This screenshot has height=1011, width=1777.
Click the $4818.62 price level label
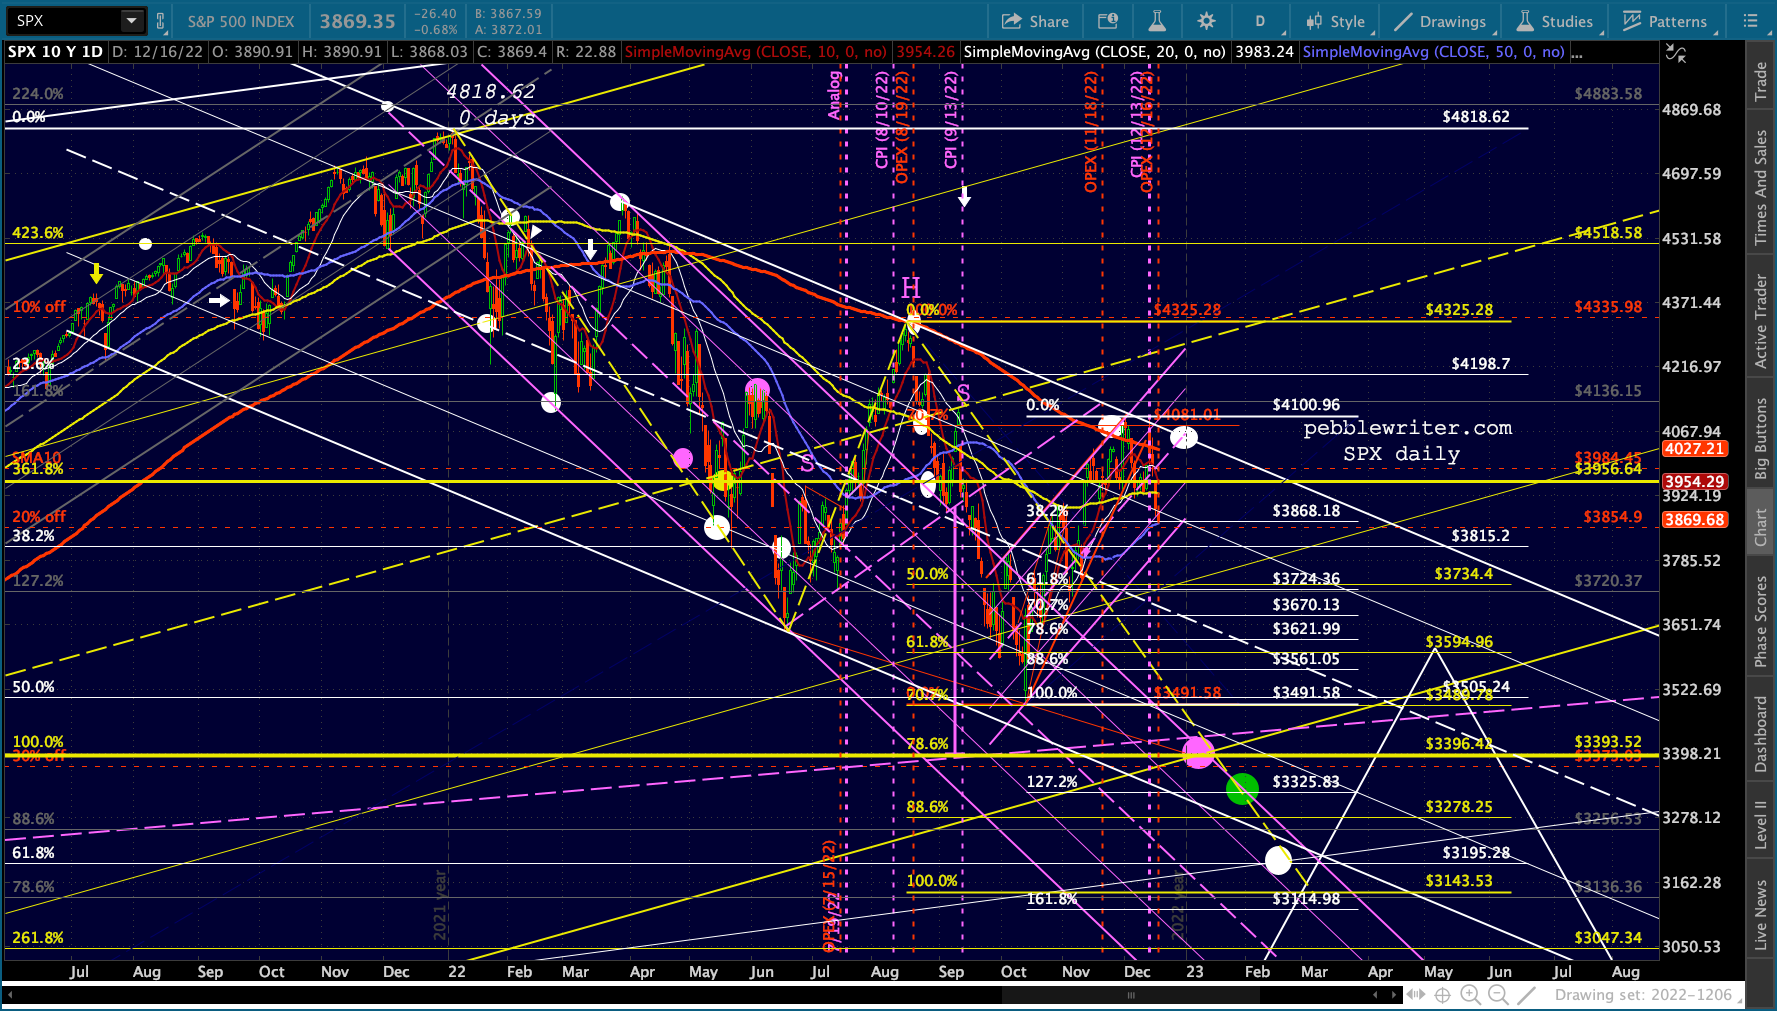(x=1475, y=117)
